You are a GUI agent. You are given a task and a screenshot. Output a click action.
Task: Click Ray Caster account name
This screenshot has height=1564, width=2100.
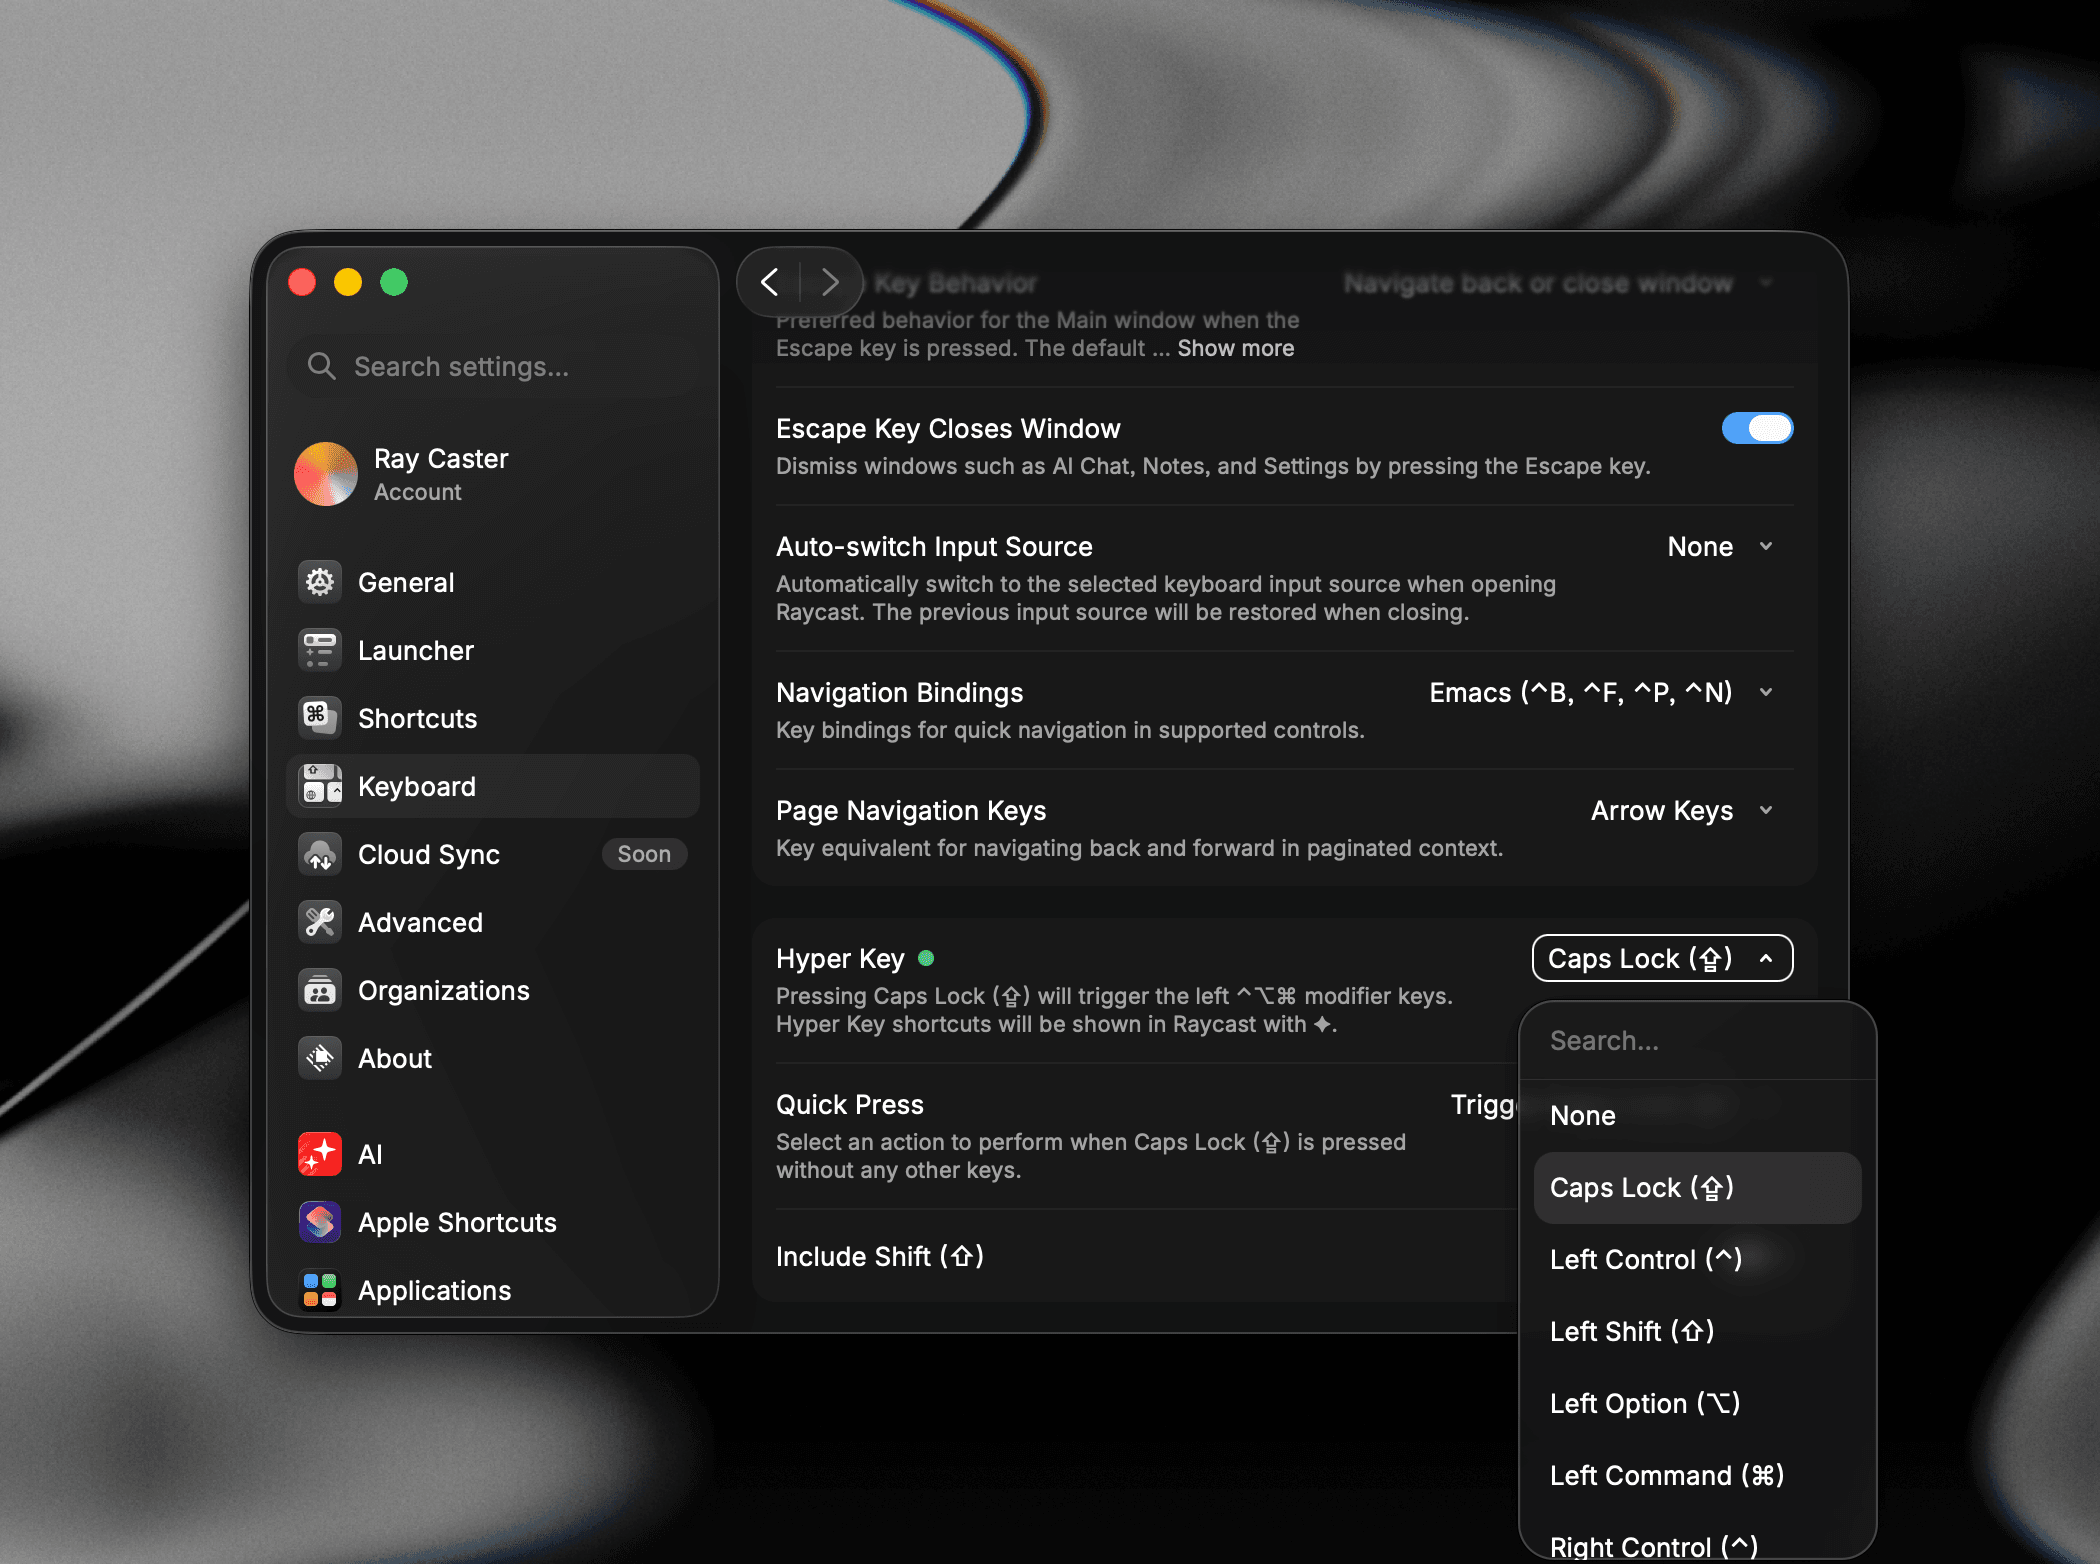tap(441, 458)
